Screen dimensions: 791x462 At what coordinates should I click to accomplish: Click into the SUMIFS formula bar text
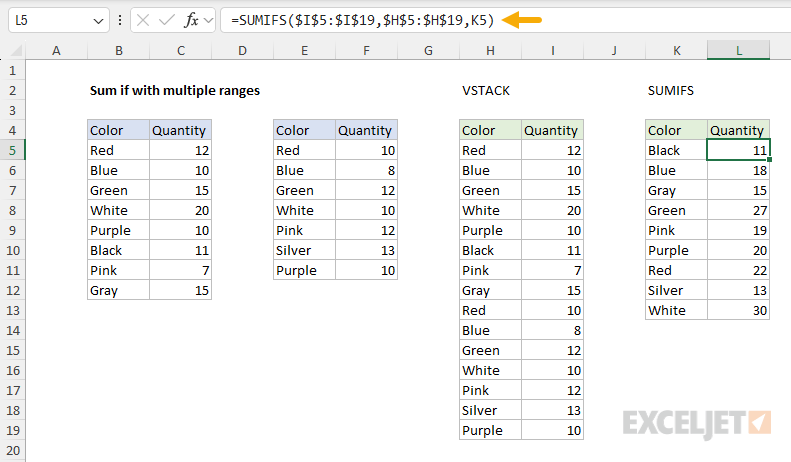362,21
